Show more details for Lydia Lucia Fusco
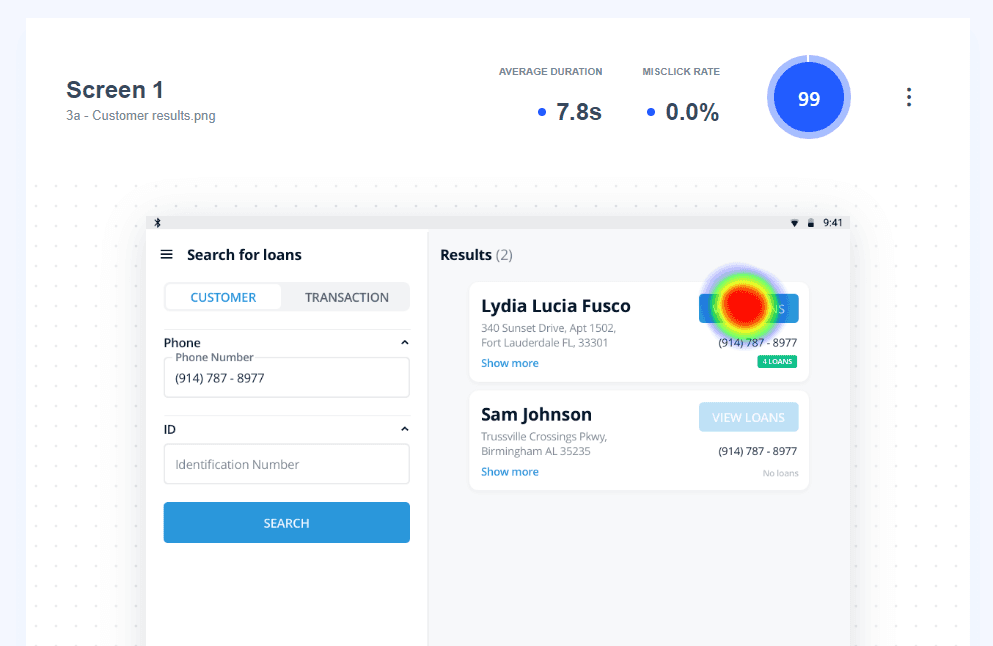This screenshot has width=993, height=646. pos(510,363)
